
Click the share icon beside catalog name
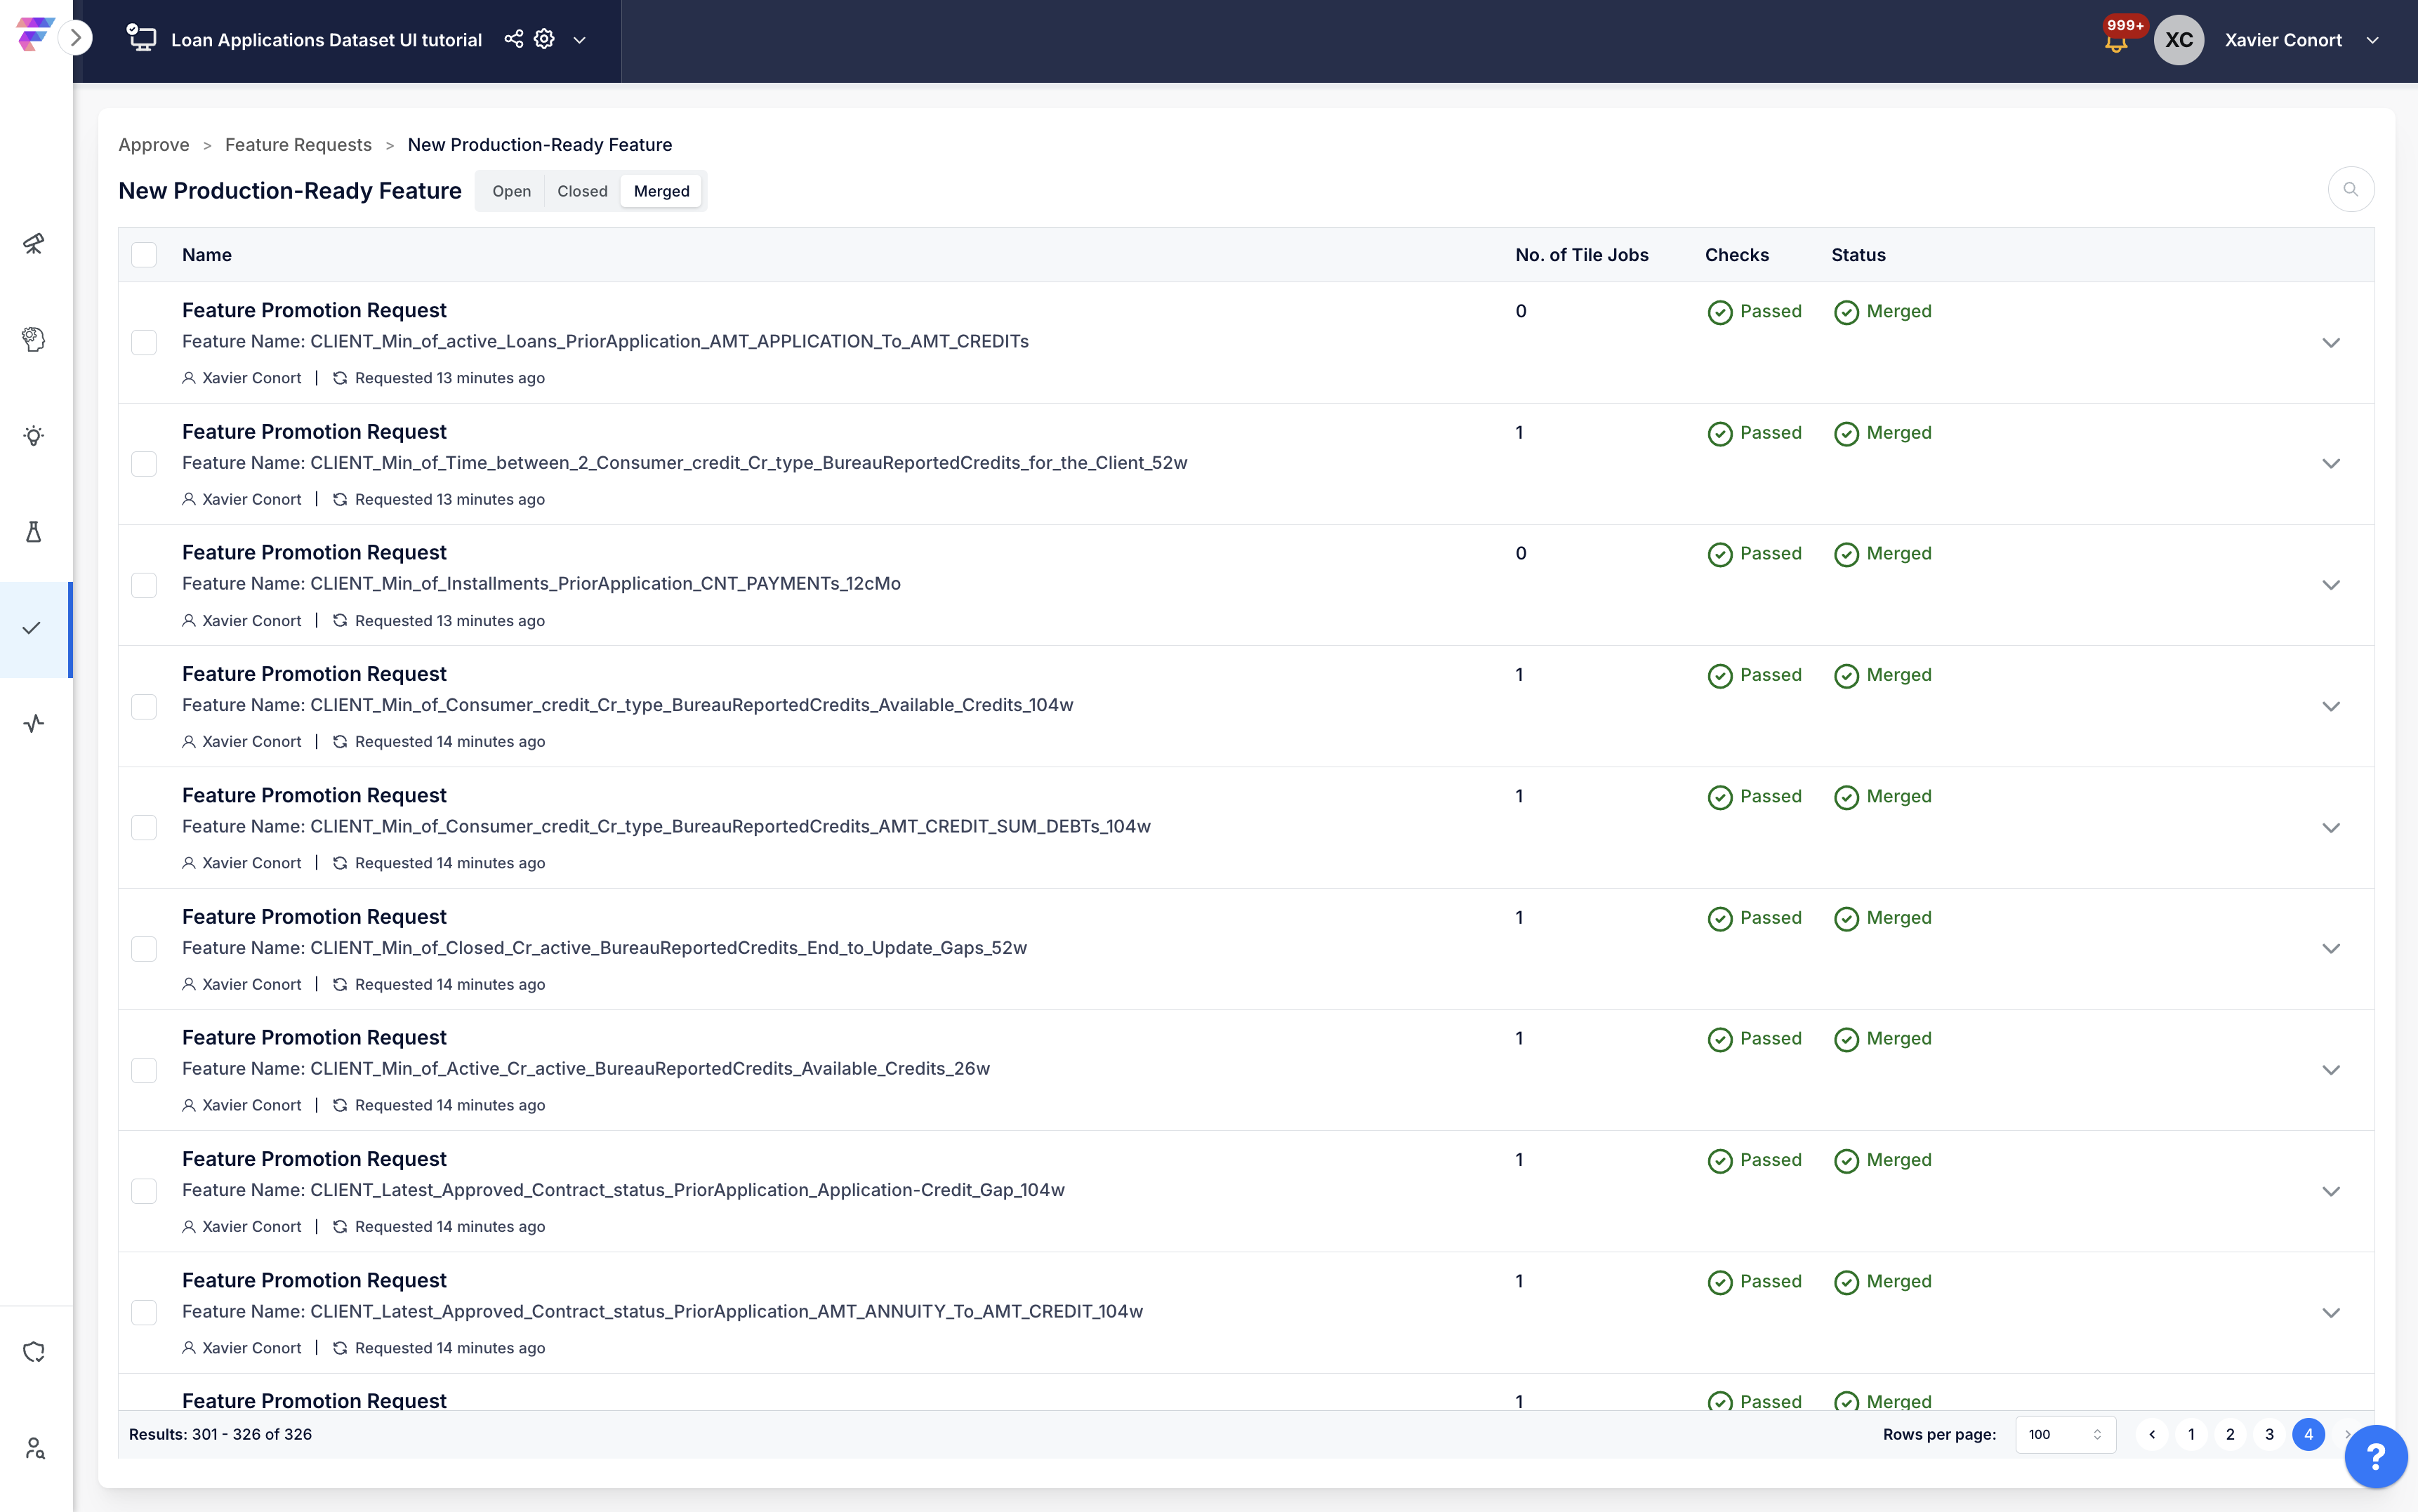tap(513, 39)
